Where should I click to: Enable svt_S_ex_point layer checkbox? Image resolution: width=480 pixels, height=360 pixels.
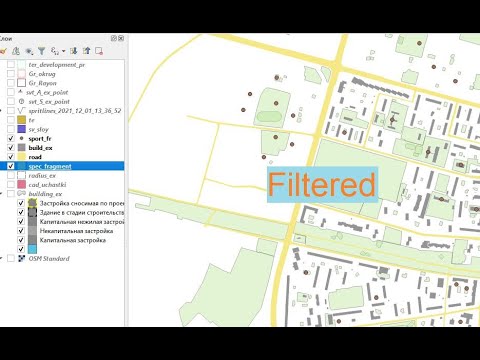(x=11, y=101)
